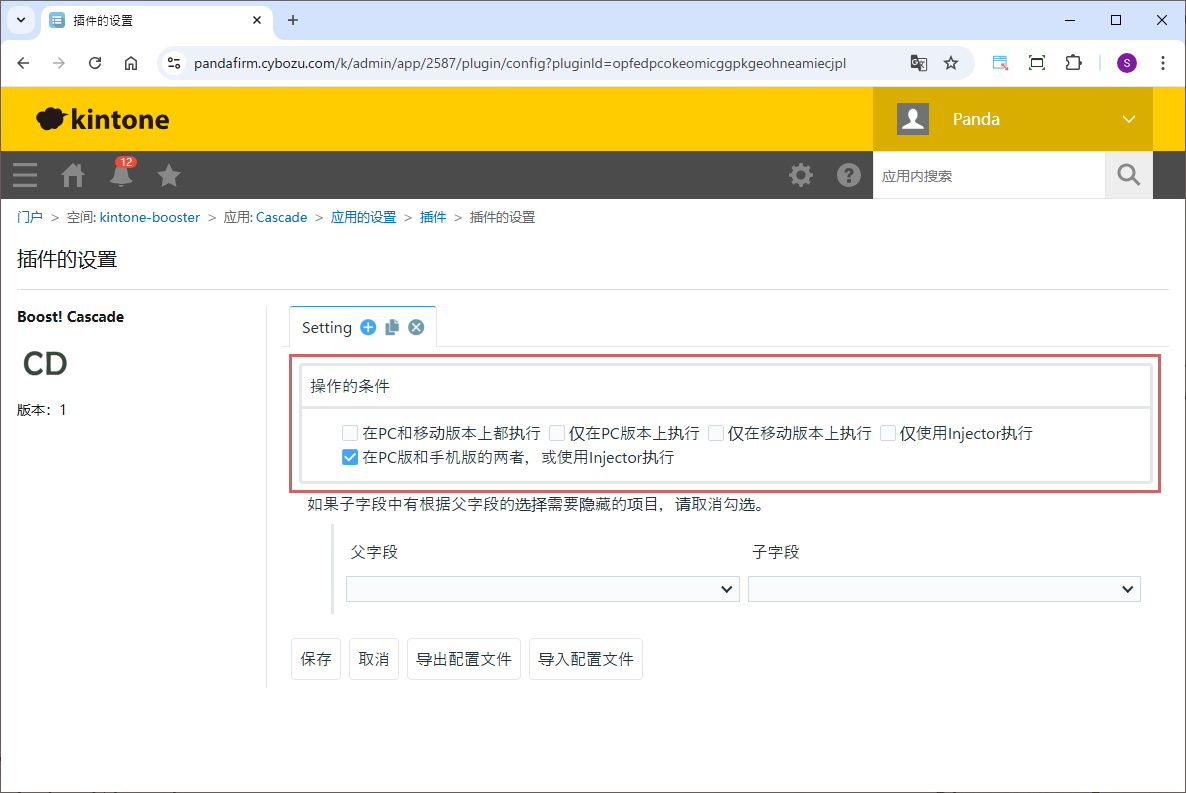Image resolution: width=1186 pixels, height=793 pixels.
Task: Focus the 应用内搜索 search field
Action: (x=988, y=176)
